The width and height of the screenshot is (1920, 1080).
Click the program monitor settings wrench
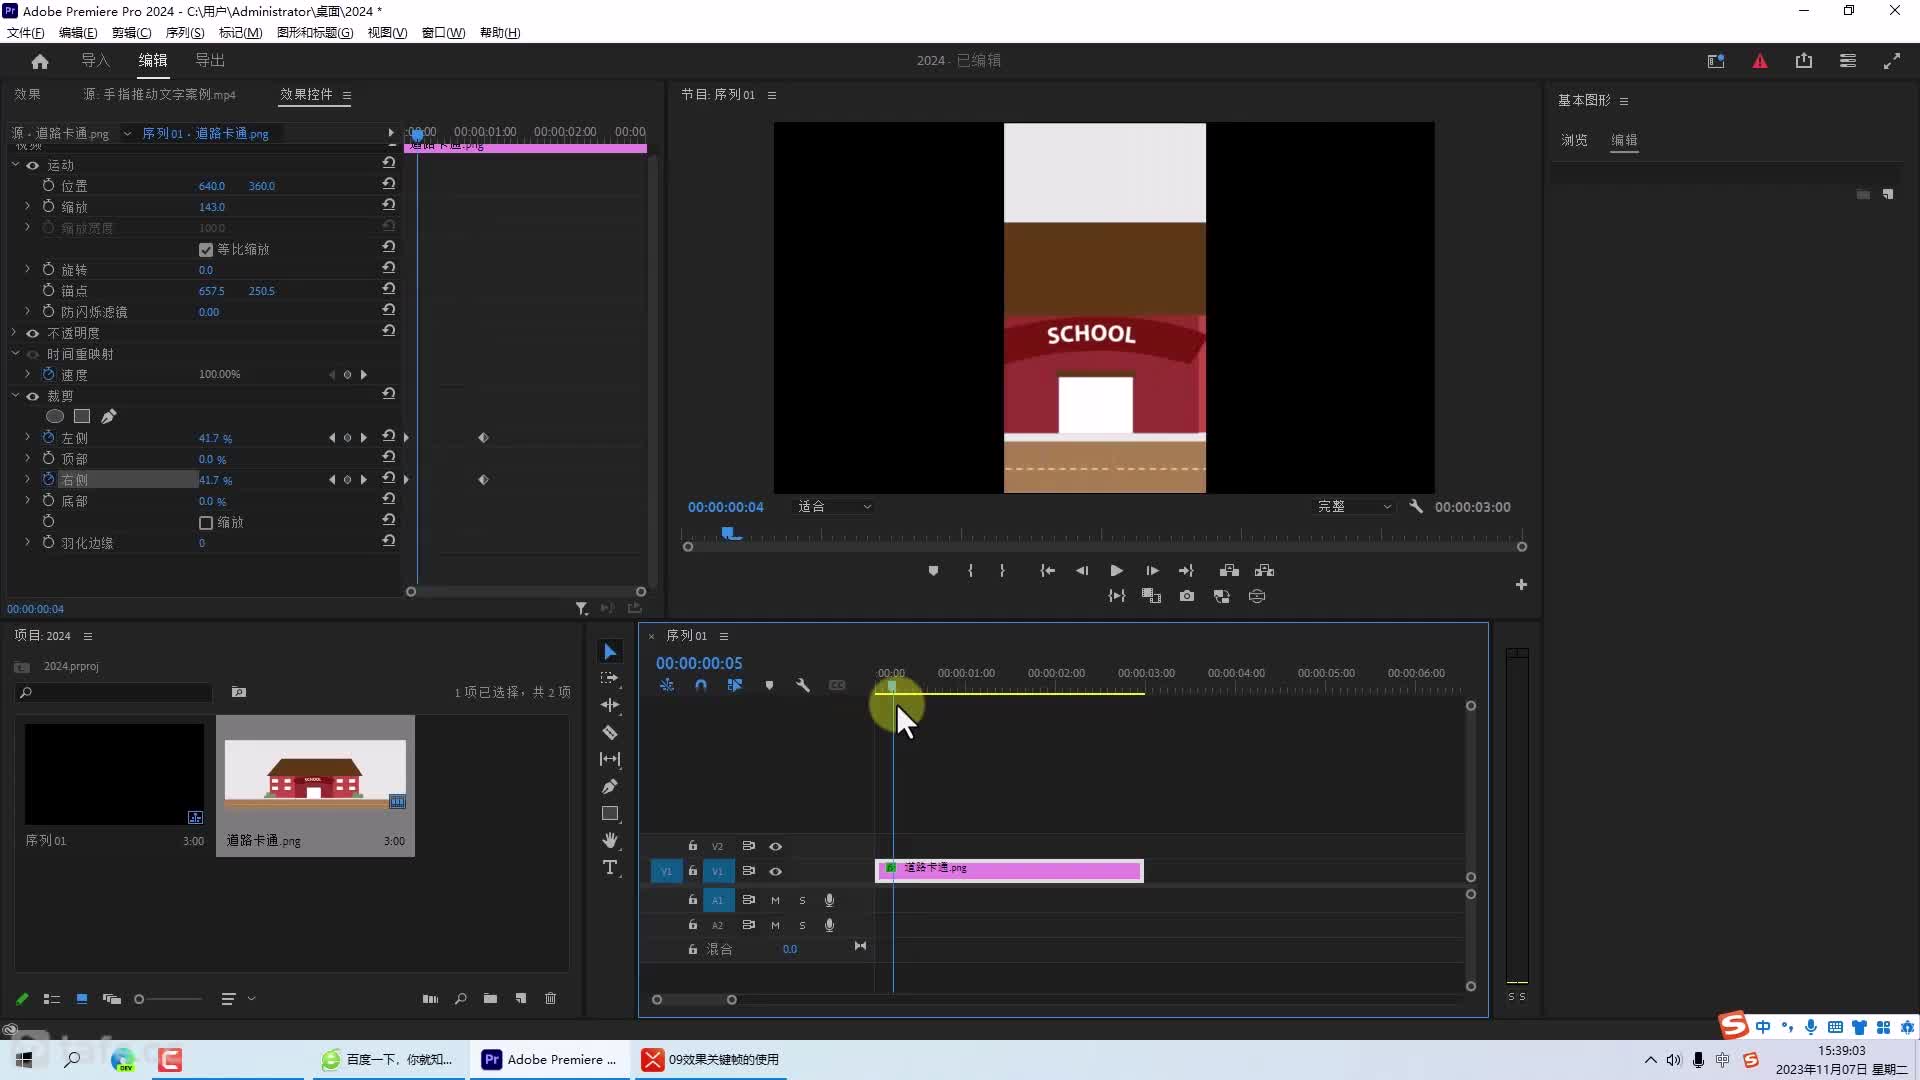pos(1415,507)
